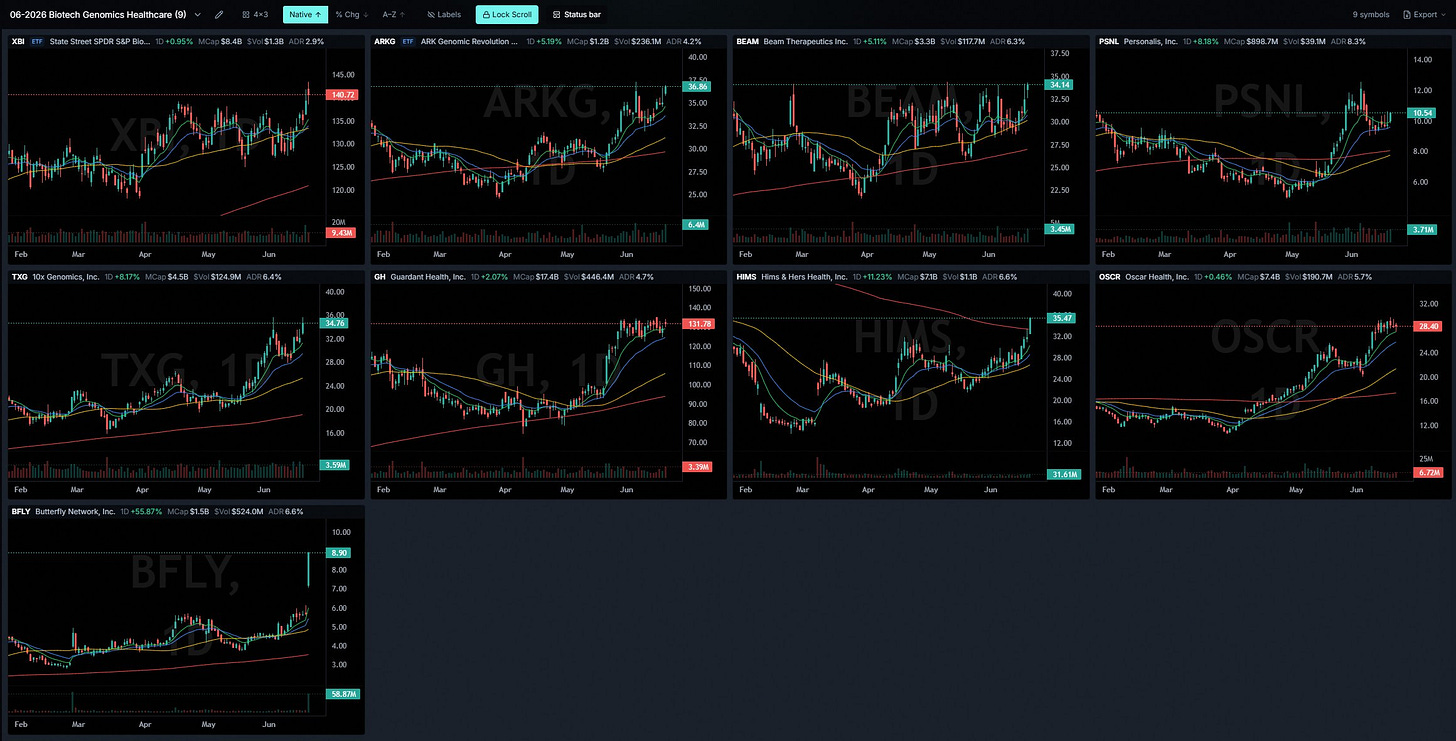Click XBI volume label 9.43M

point(342,232)
